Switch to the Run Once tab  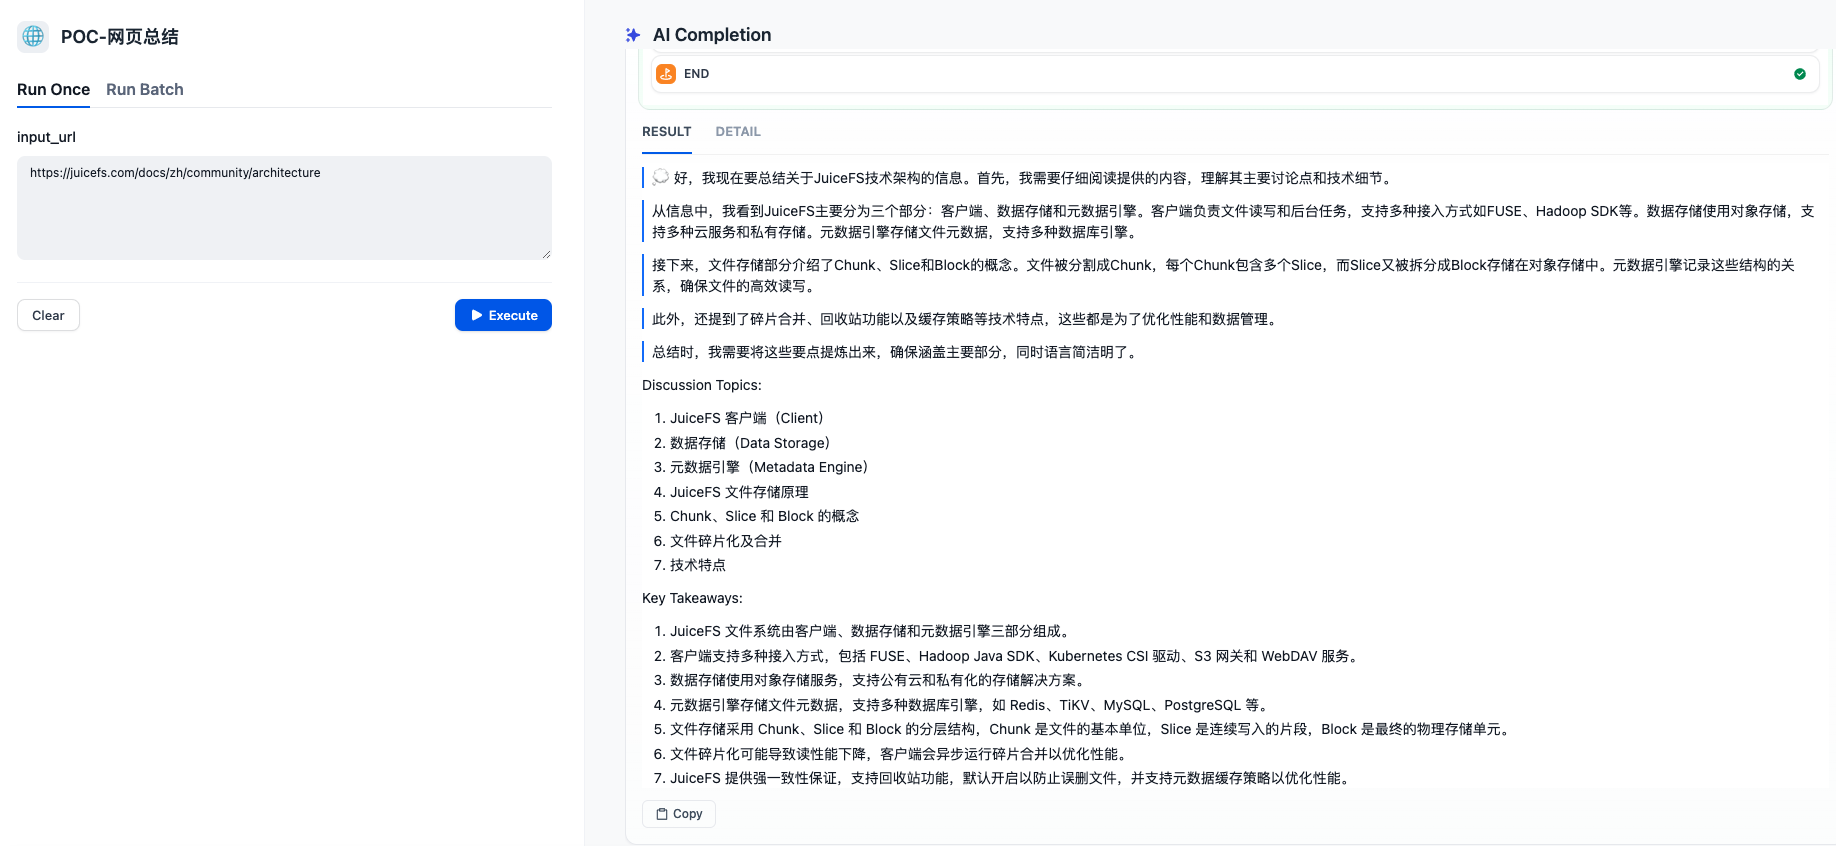(54, 89)
